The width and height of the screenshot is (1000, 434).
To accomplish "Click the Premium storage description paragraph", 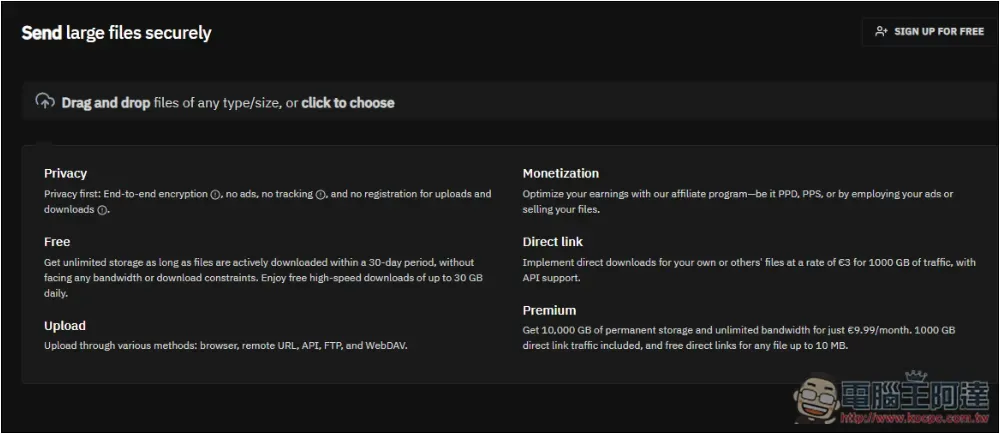I will (739, 338).
